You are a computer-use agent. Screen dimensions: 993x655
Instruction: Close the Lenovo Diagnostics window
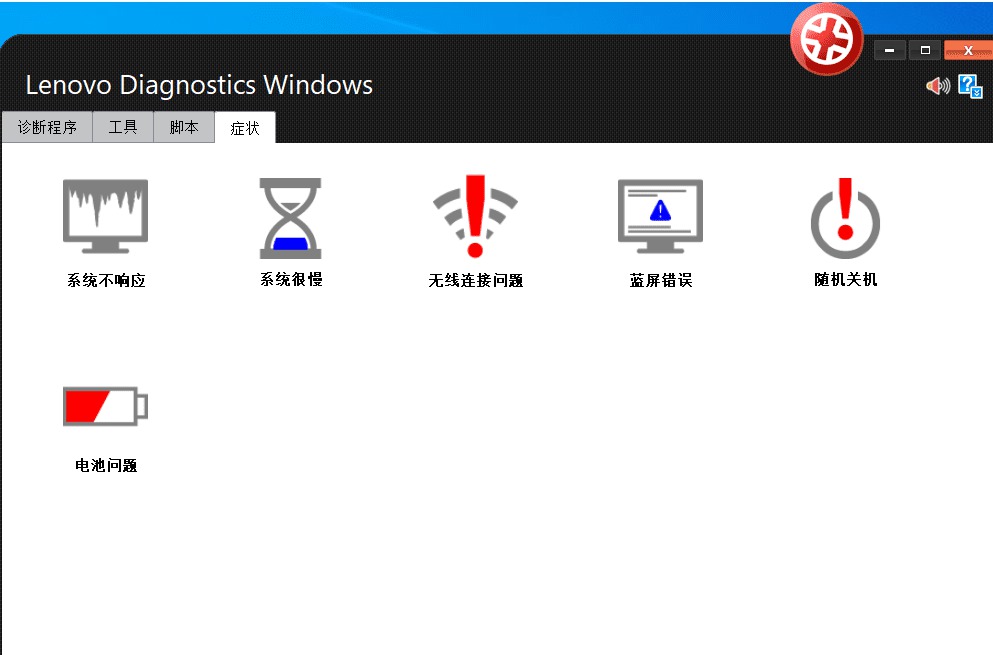point(968,50)
